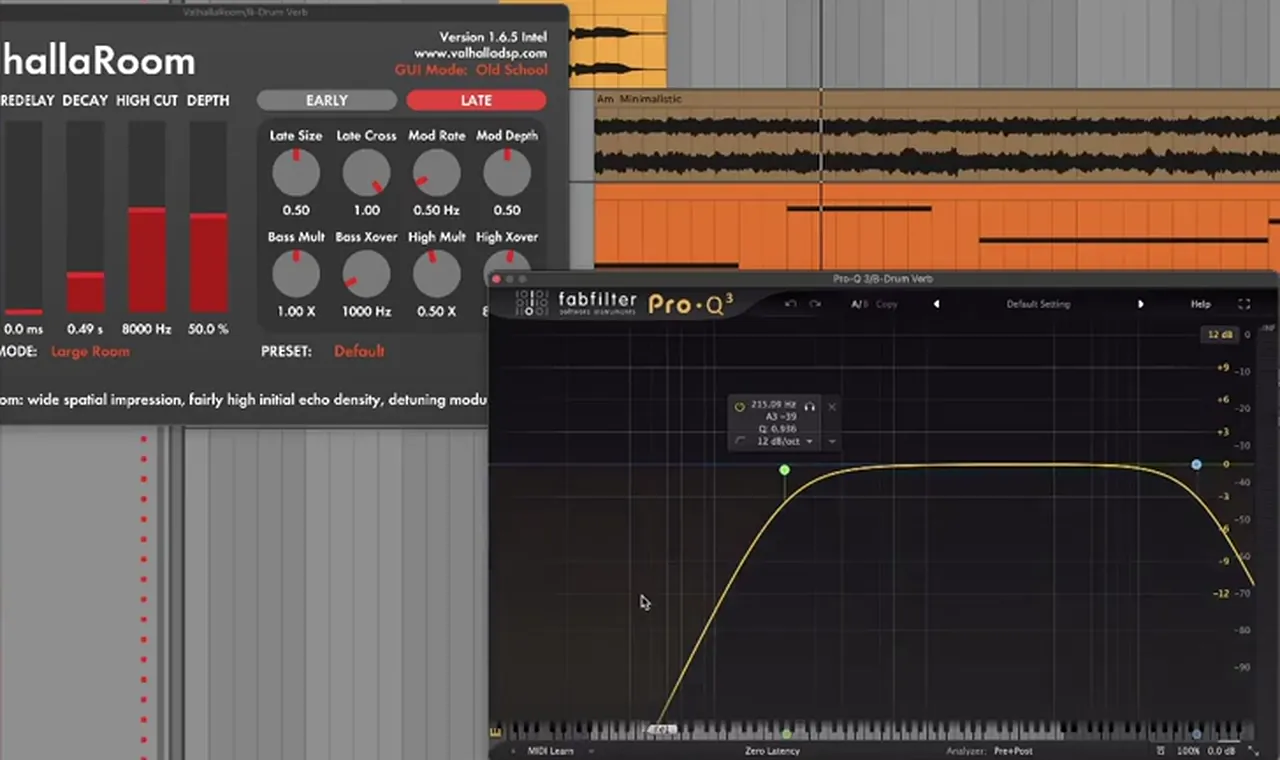Open the Default Setting preset menu
The height and width of the screenshot is (760, 1280).
[x=1038, y=304]
